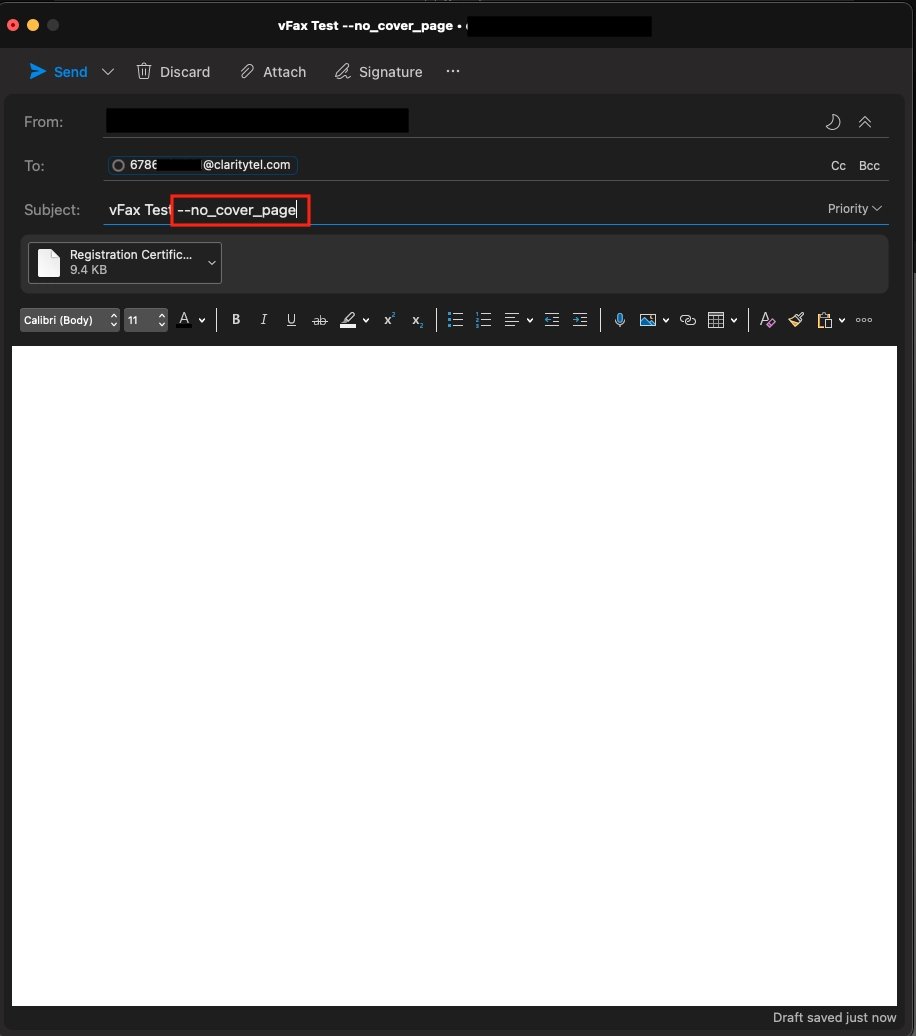Open the Send options dropdown arrow
Screen dimensions: 916x1036
click(x=108, y=71)
